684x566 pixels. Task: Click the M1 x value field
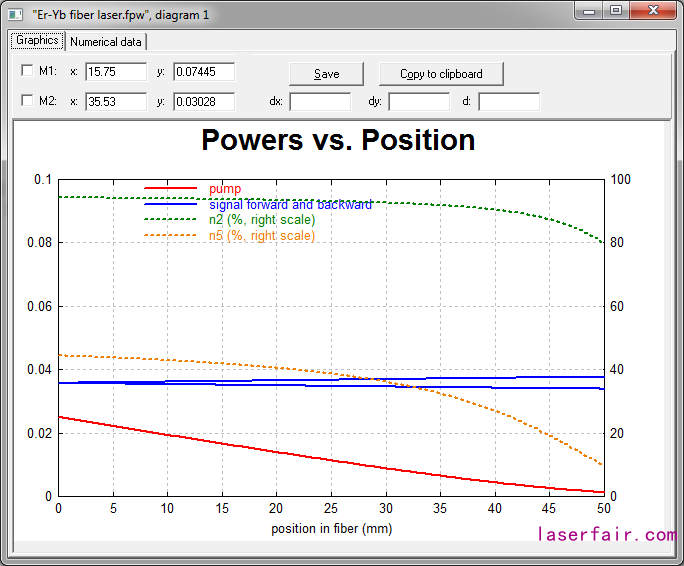116,72
